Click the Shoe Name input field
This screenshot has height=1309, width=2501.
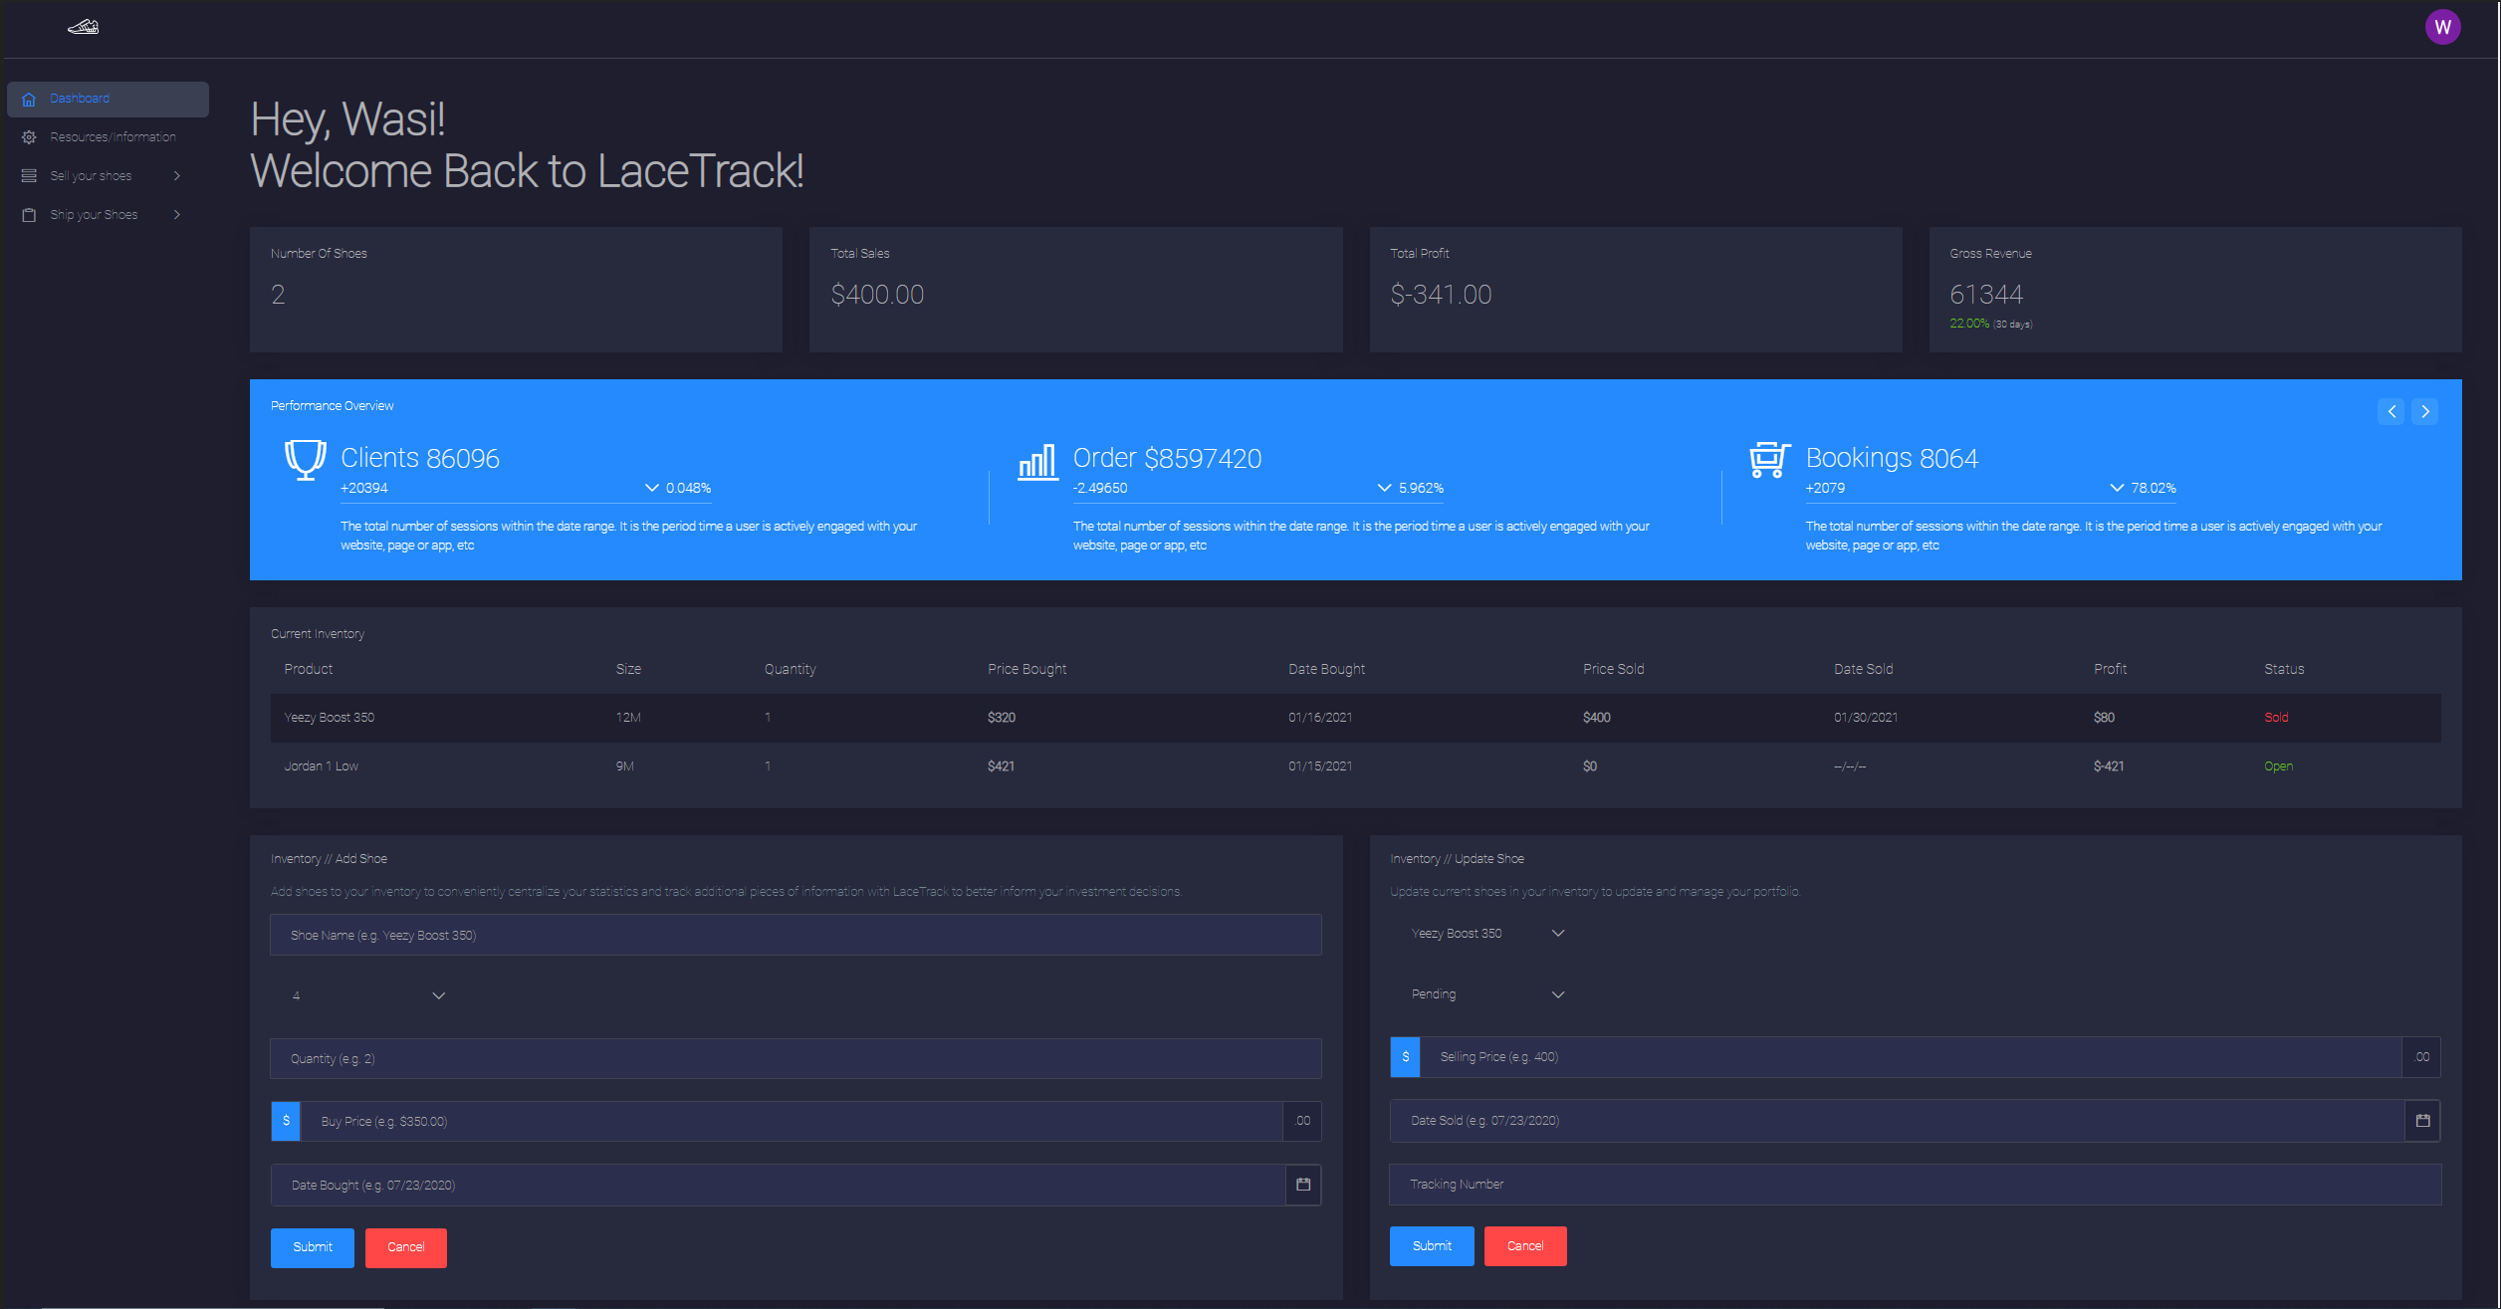pyautogui.click(x=795, y=935)
